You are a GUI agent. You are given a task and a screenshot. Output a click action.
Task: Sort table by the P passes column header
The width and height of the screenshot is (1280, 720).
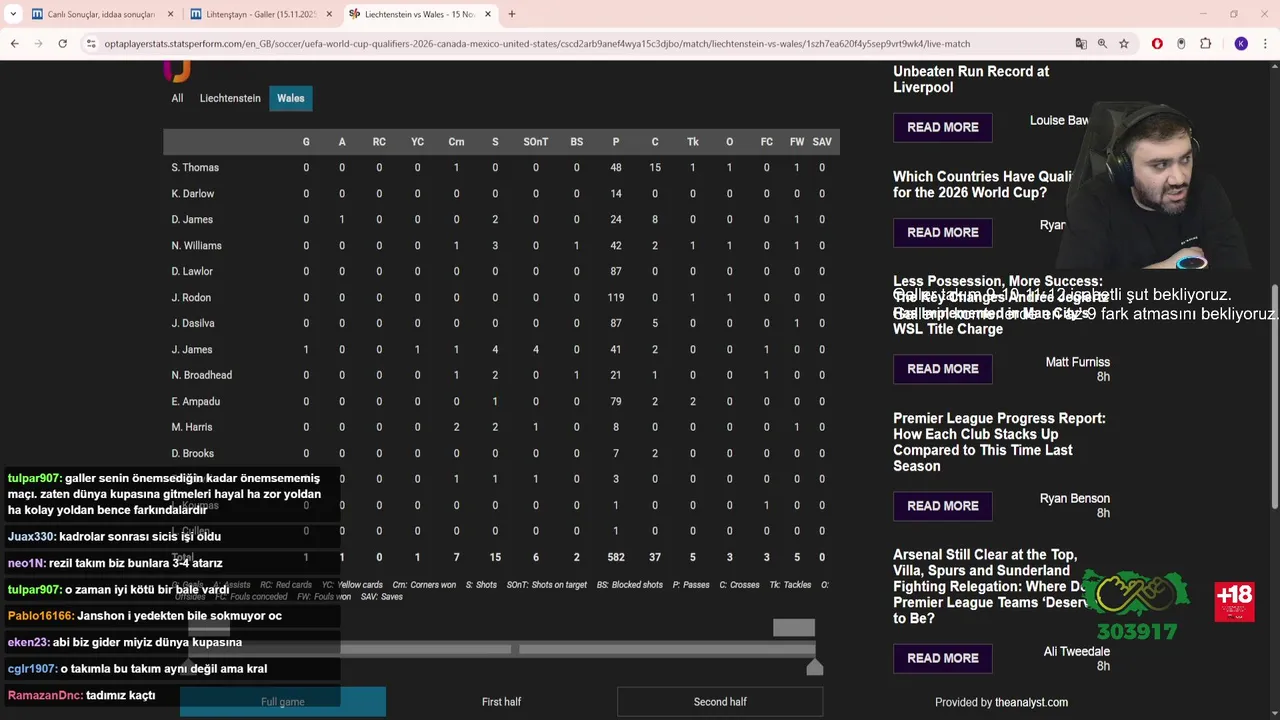pyautogui.click(x=616, y=142)
